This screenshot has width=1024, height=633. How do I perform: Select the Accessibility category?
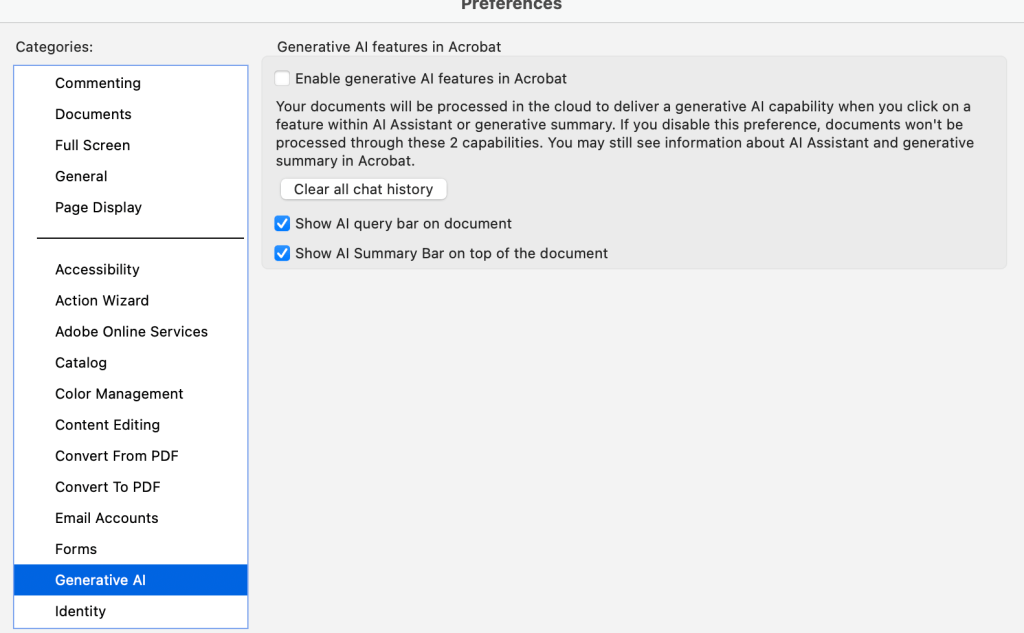tap(97, 269)
